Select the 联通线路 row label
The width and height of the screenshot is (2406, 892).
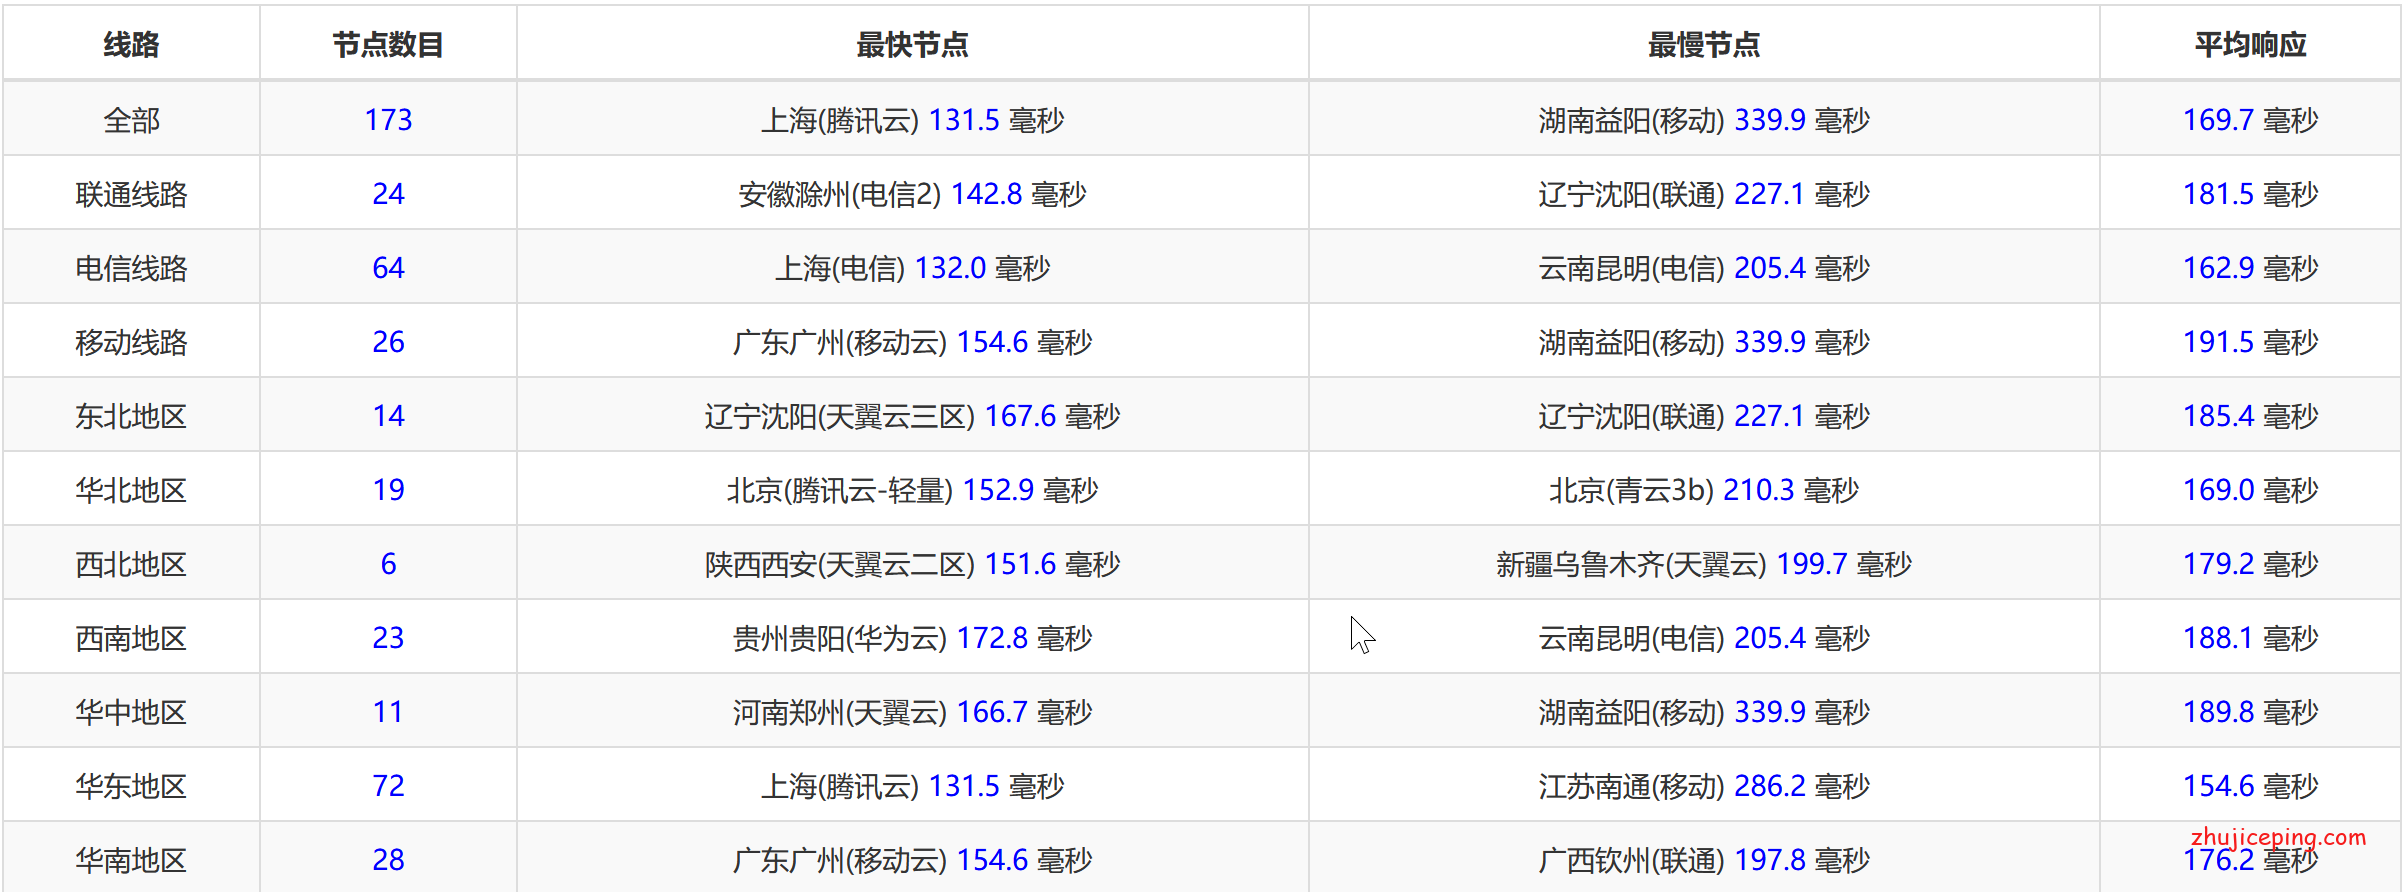pyautogui.click(x=131, y=194)
